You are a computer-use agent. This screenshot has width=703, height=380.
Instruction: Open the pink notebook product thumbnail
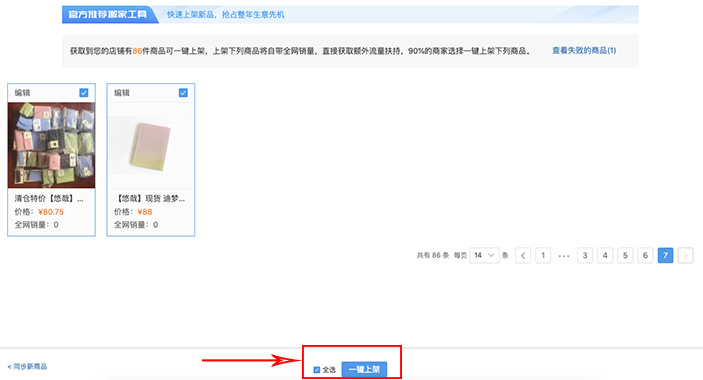point(151,145)
